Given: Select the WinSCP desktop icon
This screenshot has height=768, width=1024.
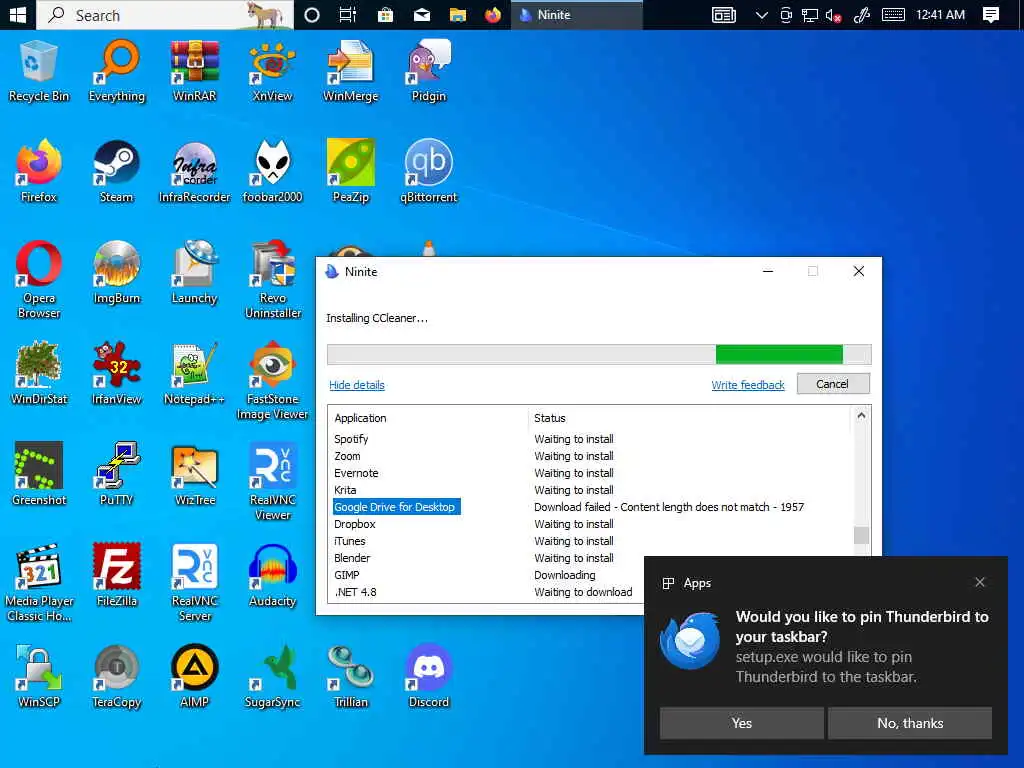Looking at the screenshot, I should click(x=39, y=677).
